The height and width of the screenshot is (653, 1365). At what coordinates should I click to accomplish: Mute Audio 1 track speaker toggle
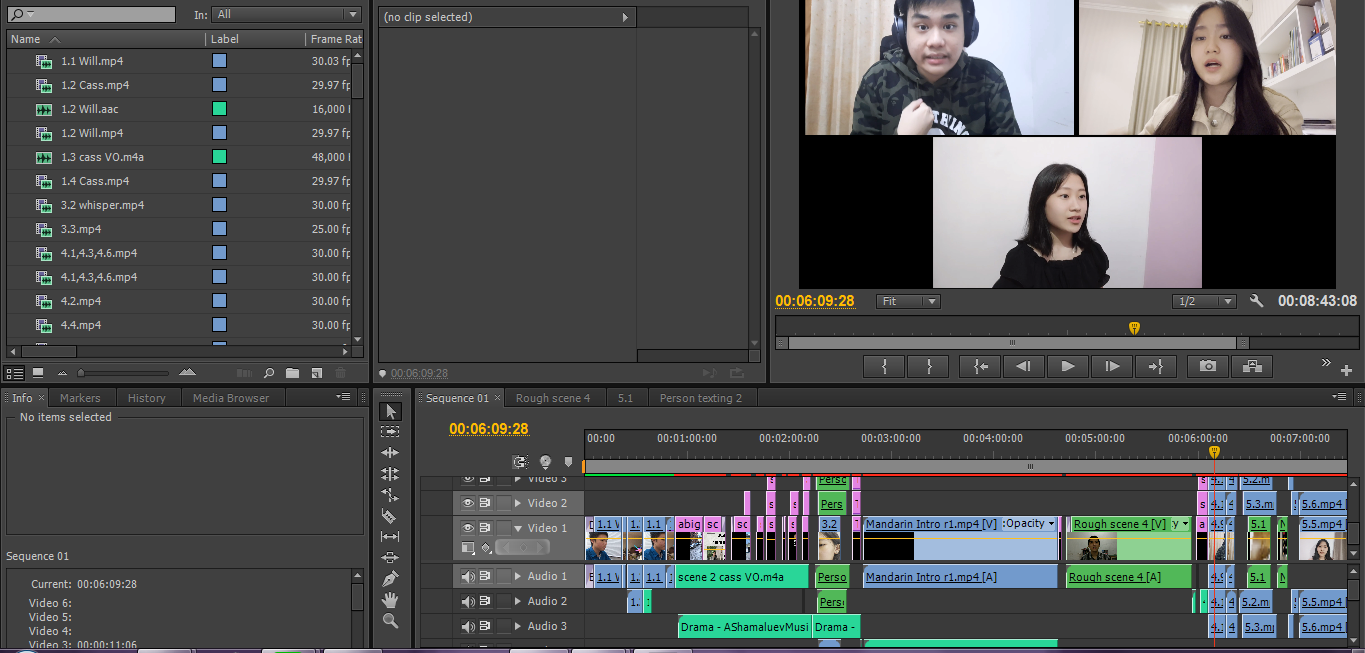[467, 576]
